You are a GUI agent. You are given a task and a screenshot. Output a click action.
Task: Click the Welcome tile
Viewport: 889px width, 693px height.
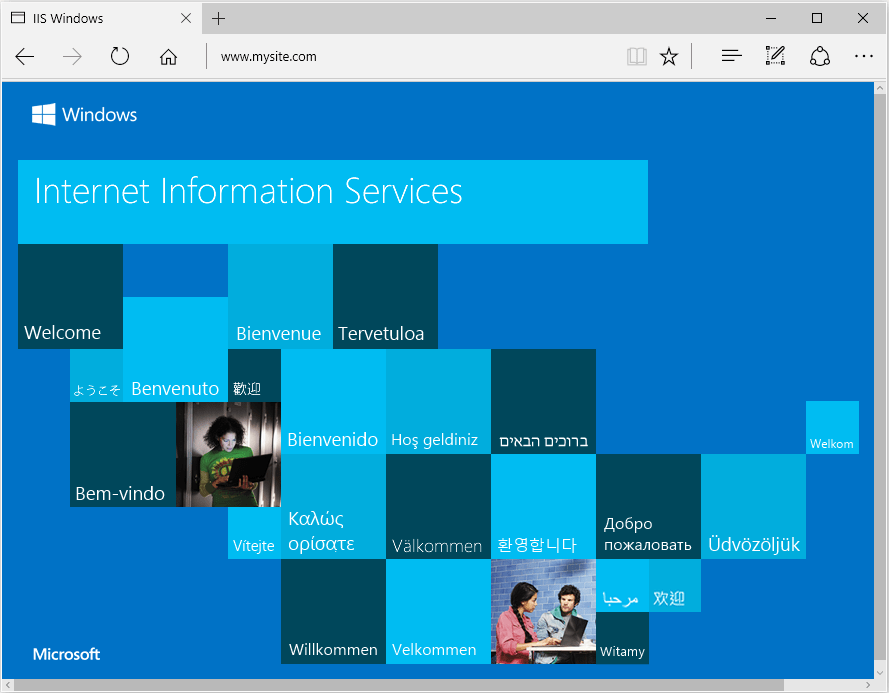coord(70,296)
